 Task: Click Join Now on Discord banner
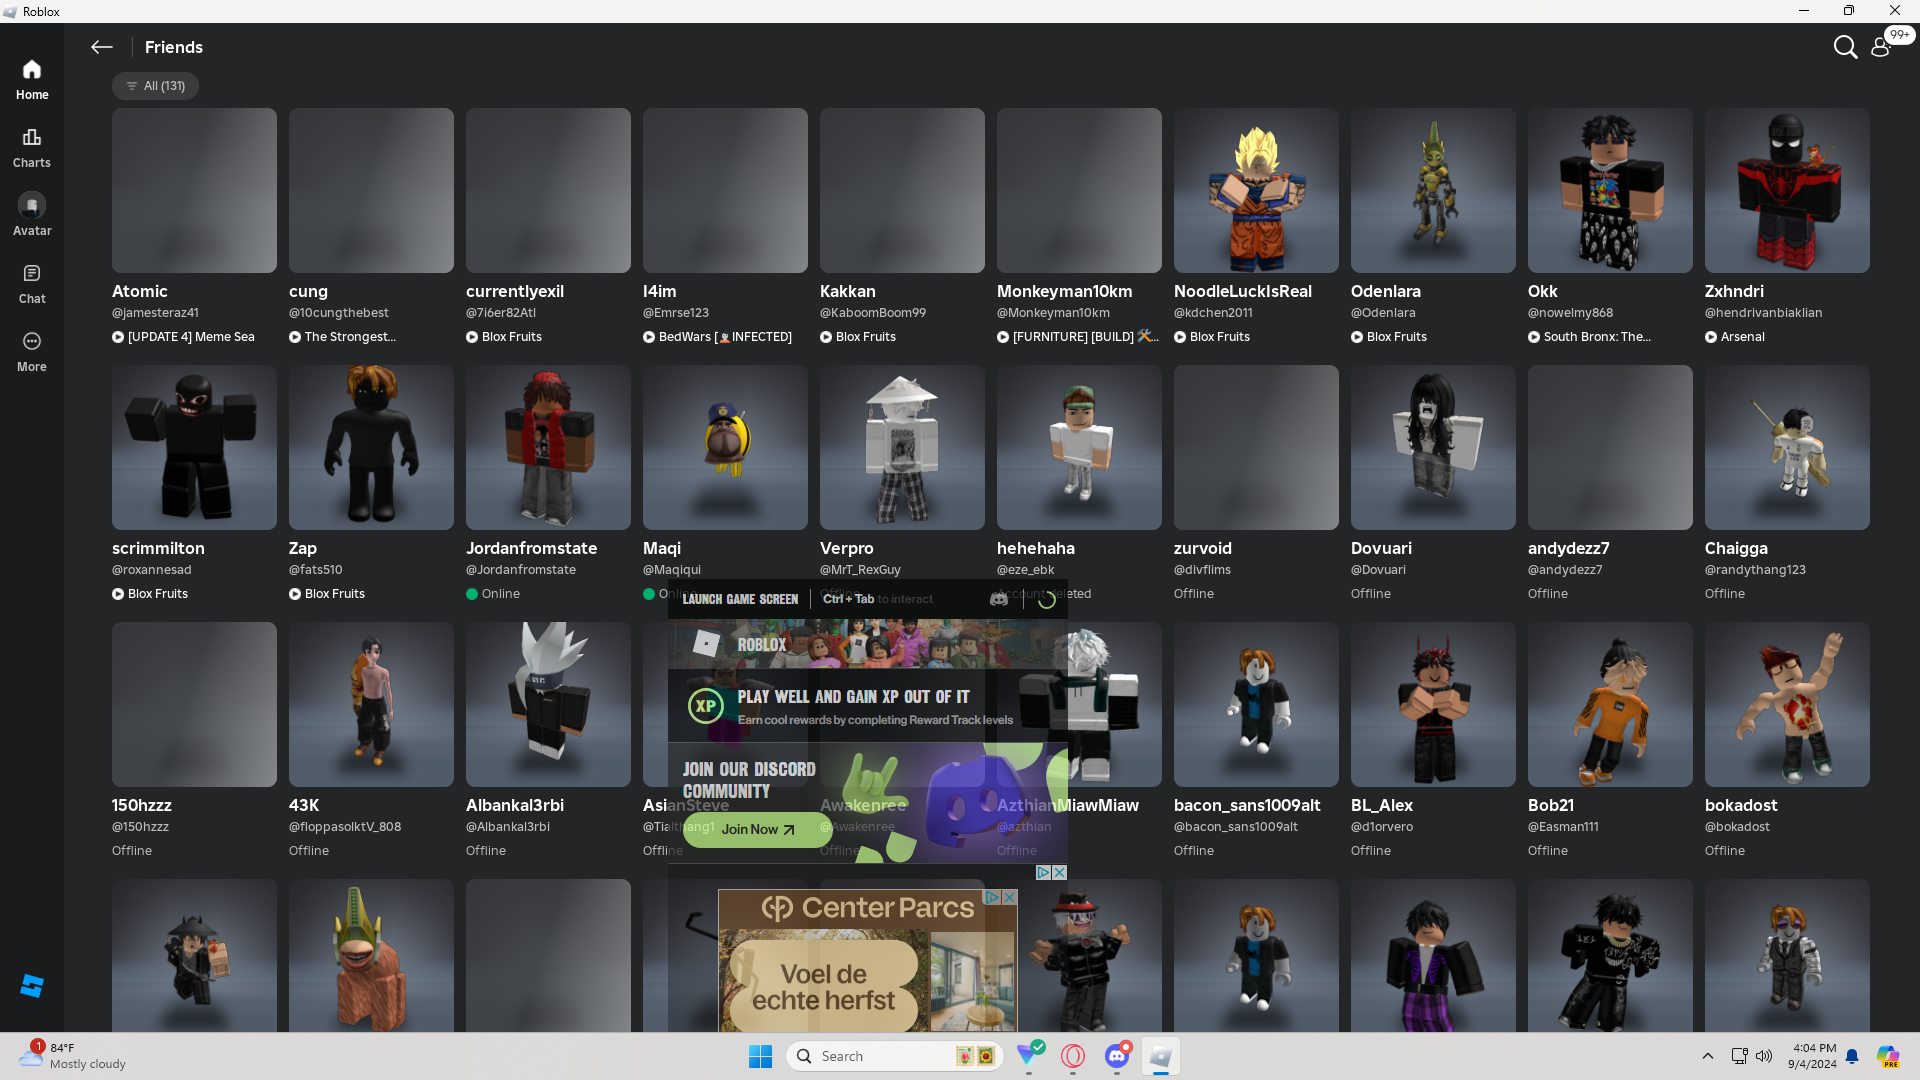[x=757, y=829]
